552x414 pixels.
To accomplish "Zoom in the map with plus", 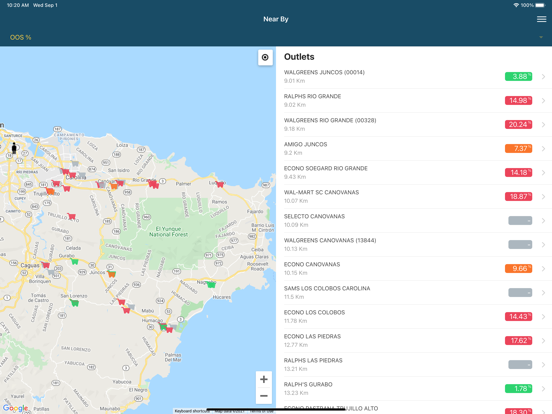I will [x=264, y=379].
